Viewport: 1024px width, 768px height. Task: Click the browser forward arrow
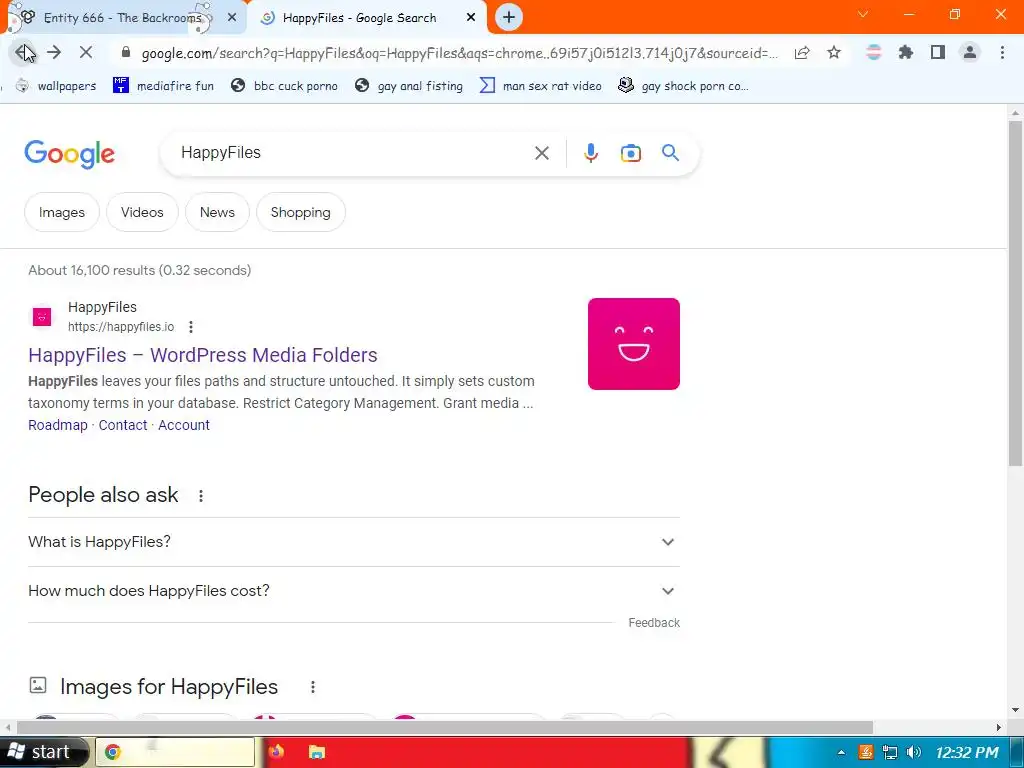click(x=54, y=52)
